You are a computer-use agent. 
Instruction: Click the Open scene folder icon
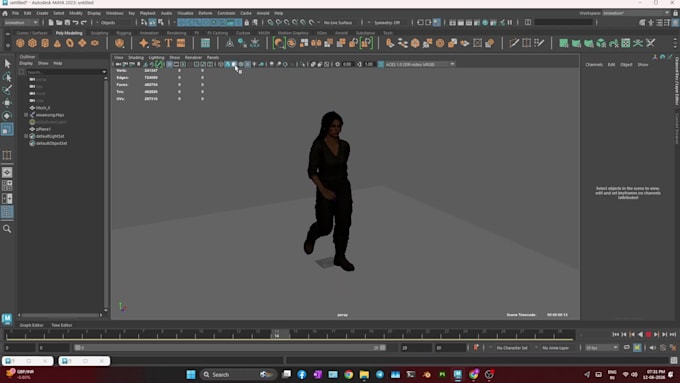click(x=59, y=23)
